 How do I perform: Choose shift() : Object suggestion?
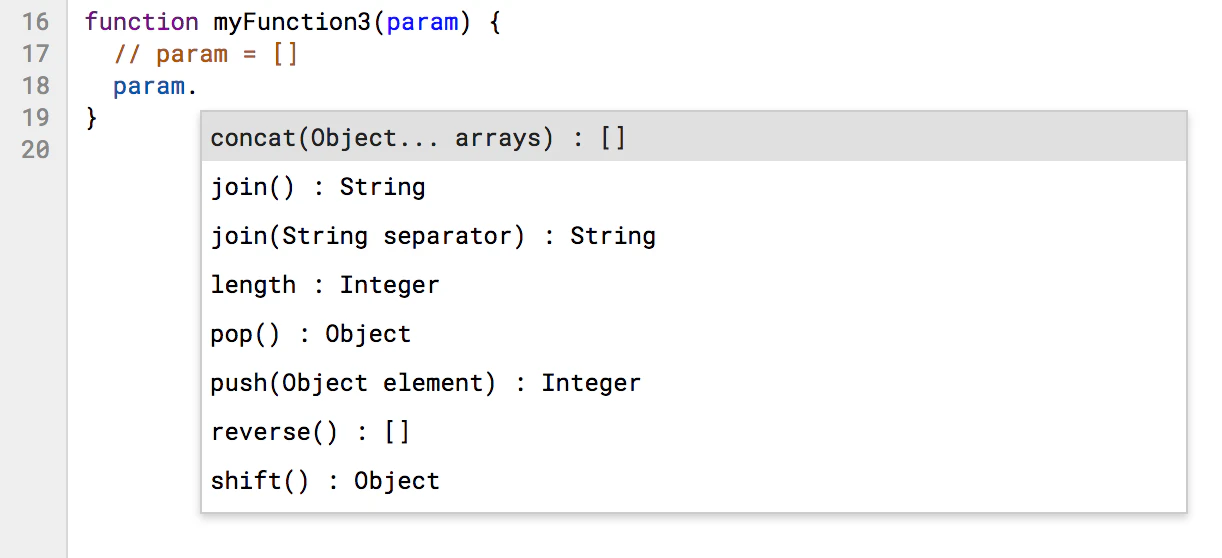click(694, 480)
